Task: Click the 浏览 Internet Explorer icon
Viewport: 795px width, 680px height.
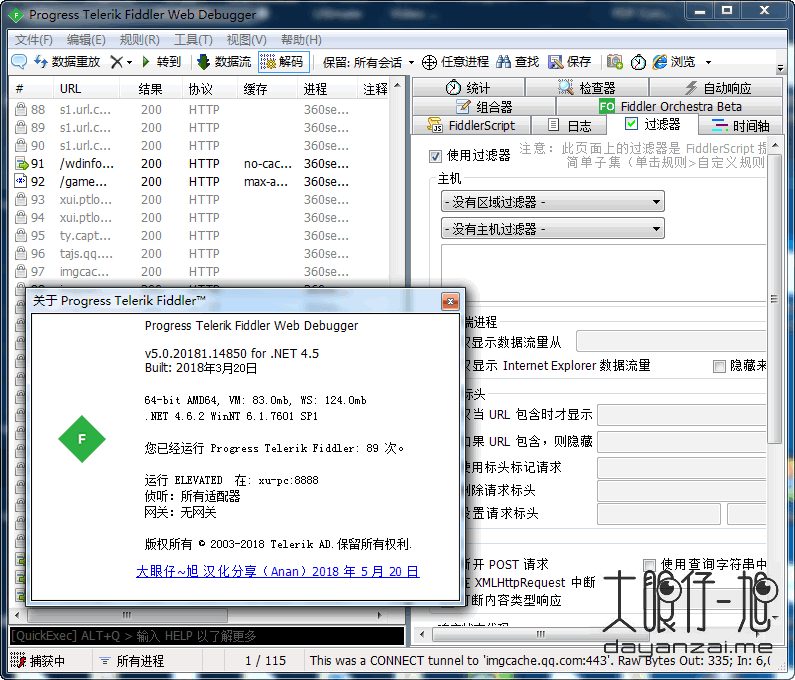Action: click(659, 62)
